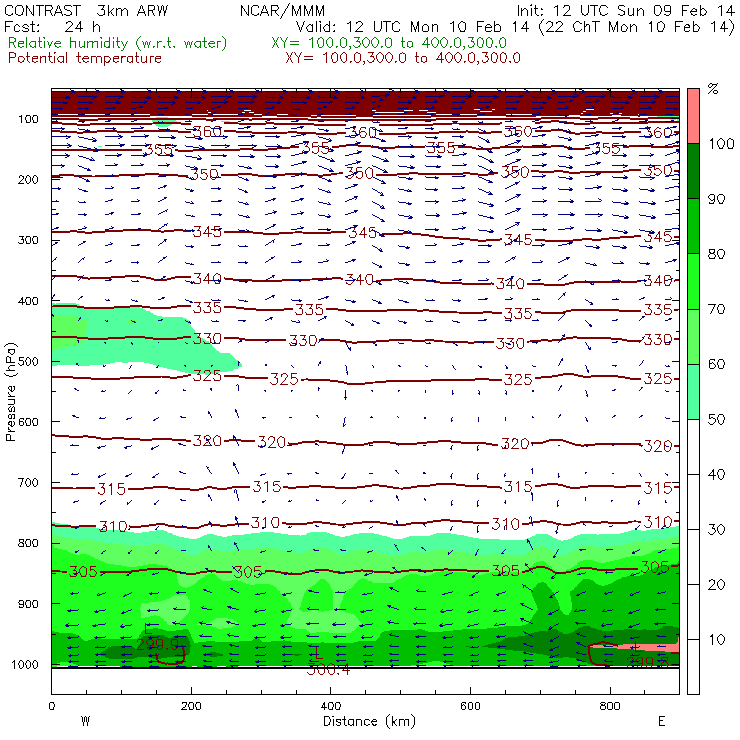Click the 300 tick on the pressure axis
The height and width of the screenshot is (740, 740).
(28, 240)
